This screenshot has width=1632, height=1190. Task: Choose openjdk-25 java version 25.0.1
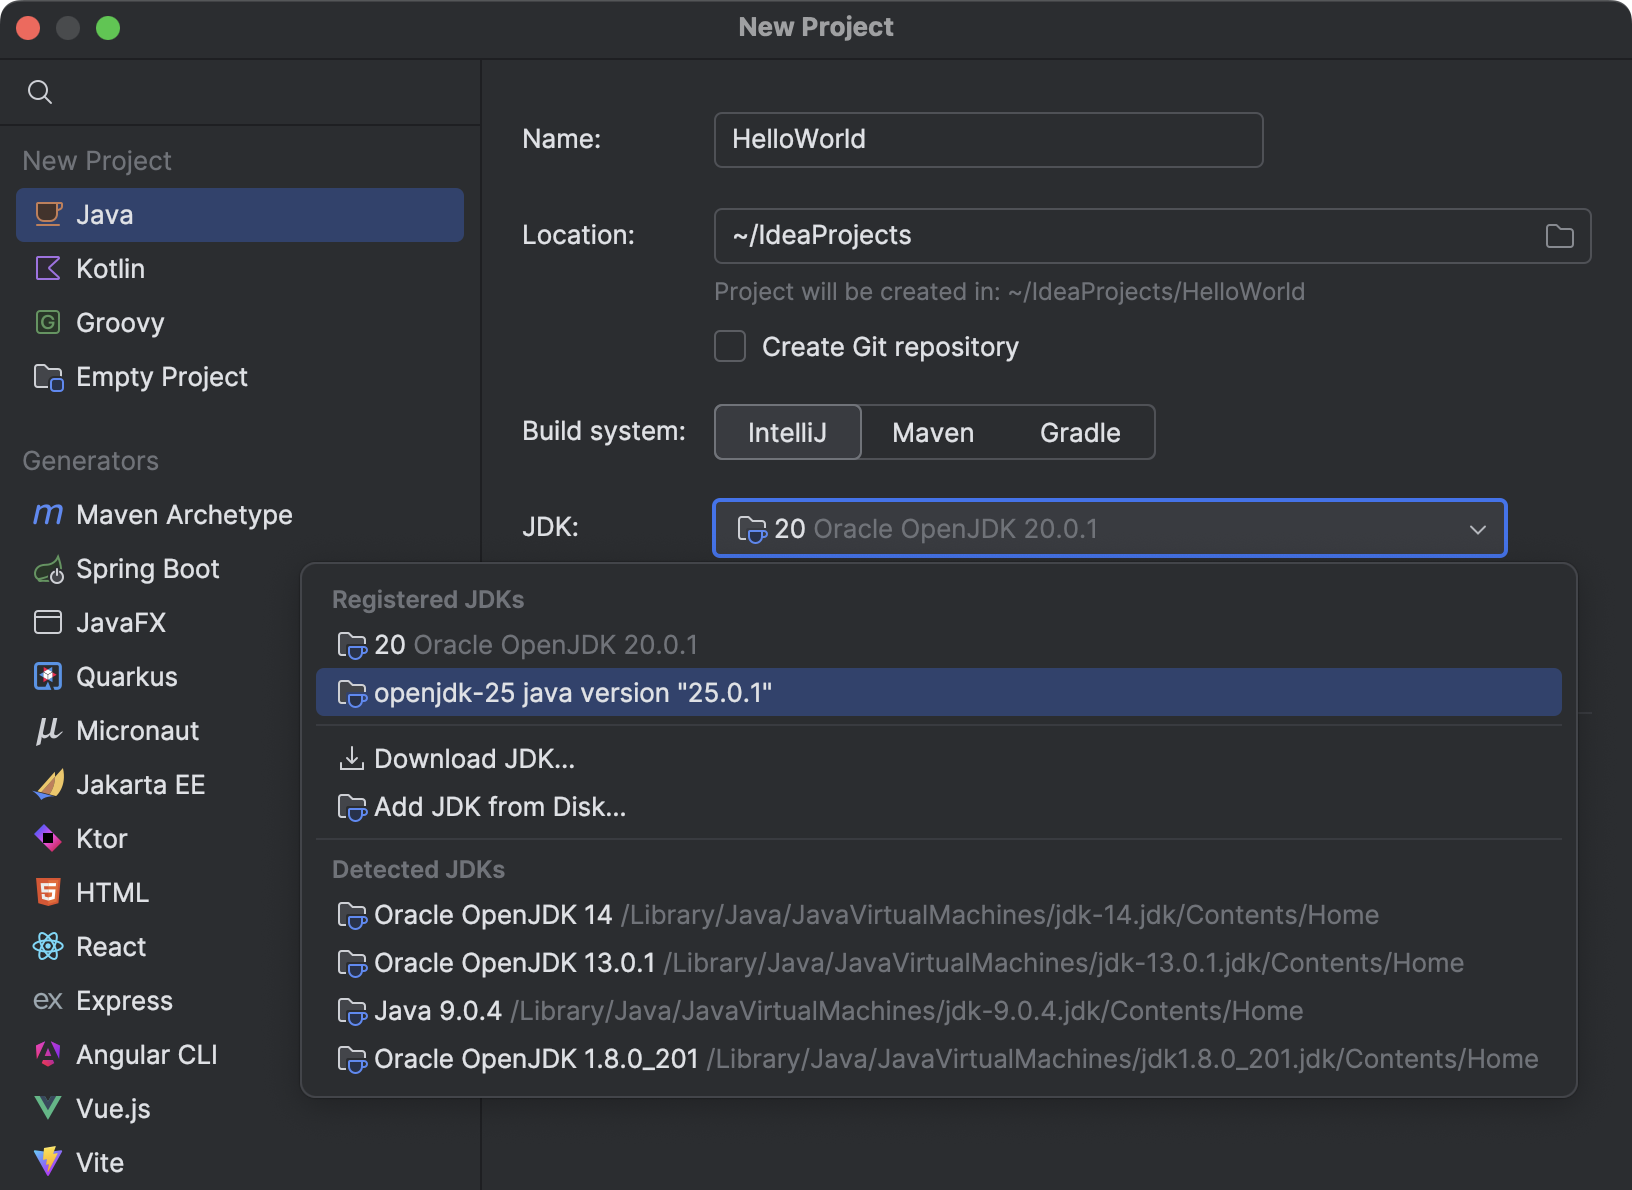[938, 692]
